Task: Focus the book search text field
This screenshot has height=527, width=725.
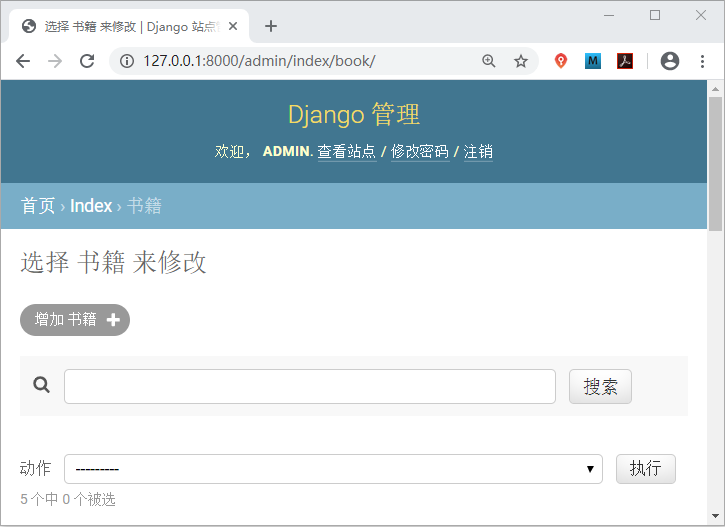Action: 310,386
